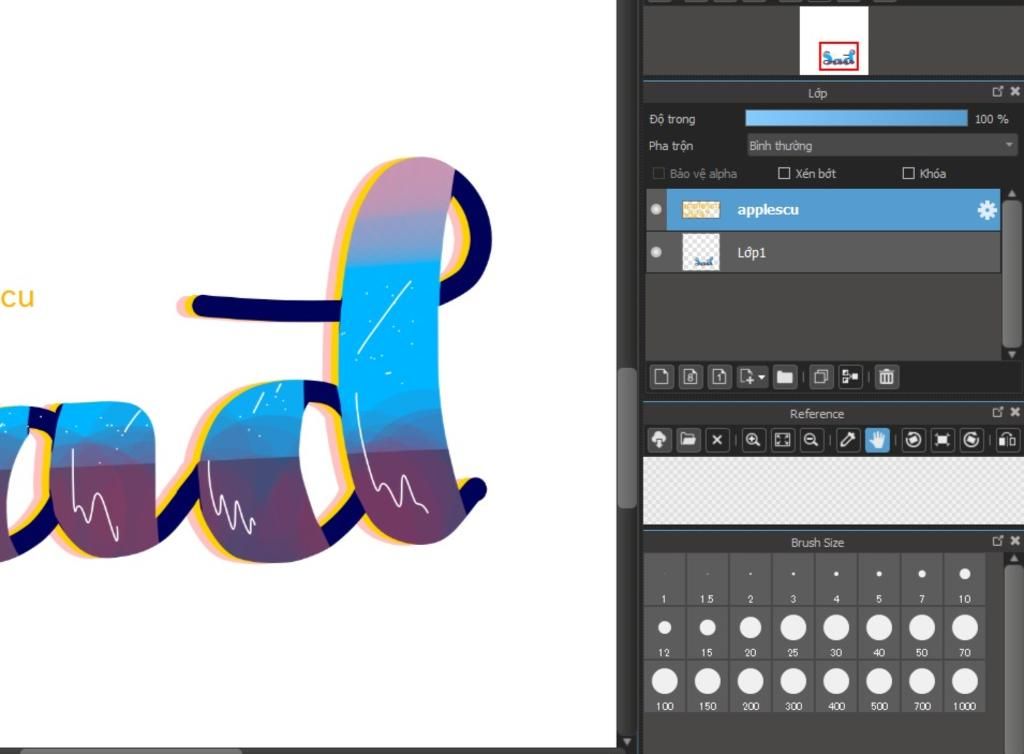Close the Brush Size panel

pos(1015,541)
